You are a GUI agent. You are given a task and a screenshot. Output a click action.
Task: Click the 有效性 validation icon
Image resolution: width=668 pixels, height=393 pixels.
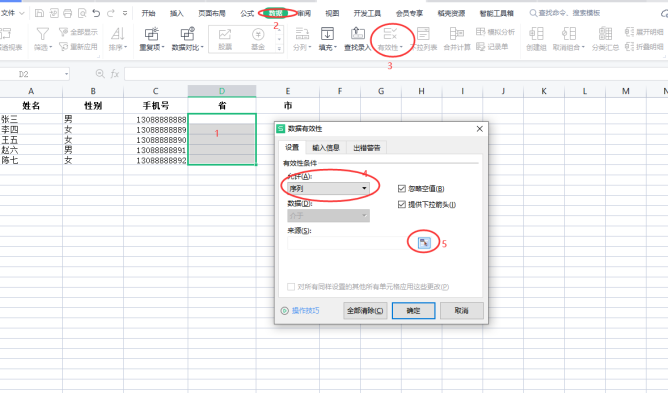click(x=390, y=34)
